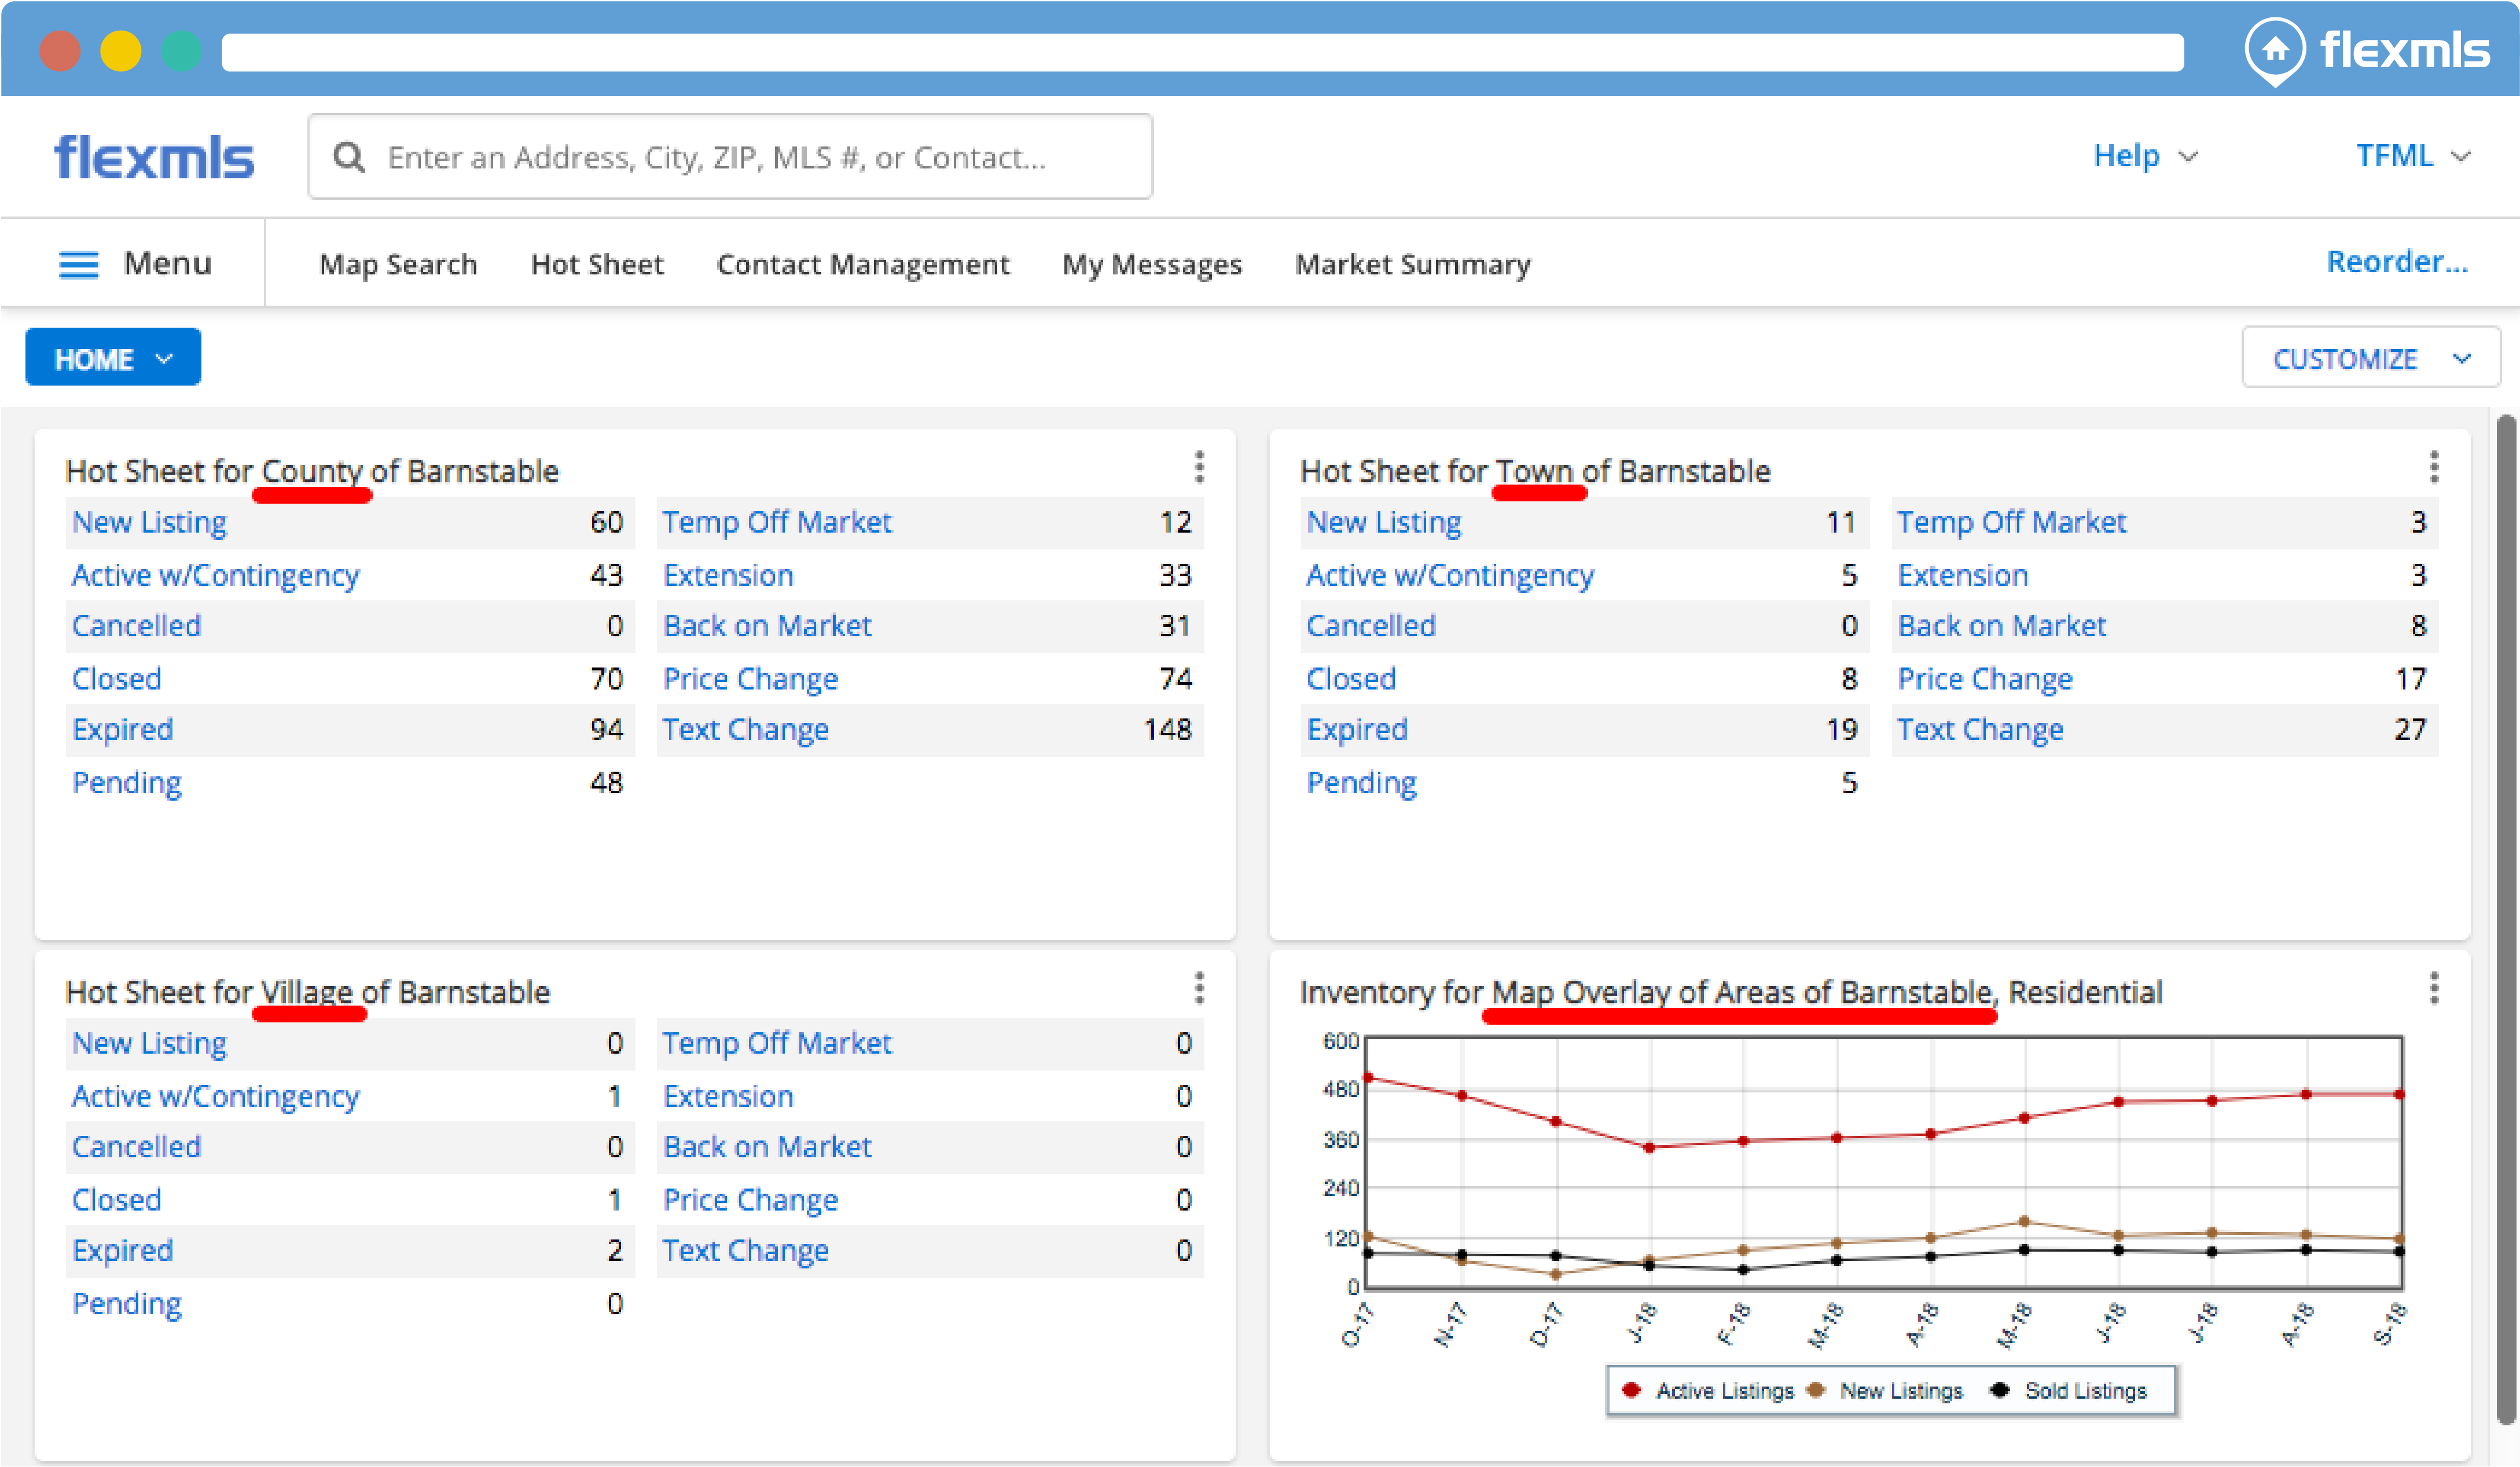Open Market Summary from the nav bar

point(1412,264)
